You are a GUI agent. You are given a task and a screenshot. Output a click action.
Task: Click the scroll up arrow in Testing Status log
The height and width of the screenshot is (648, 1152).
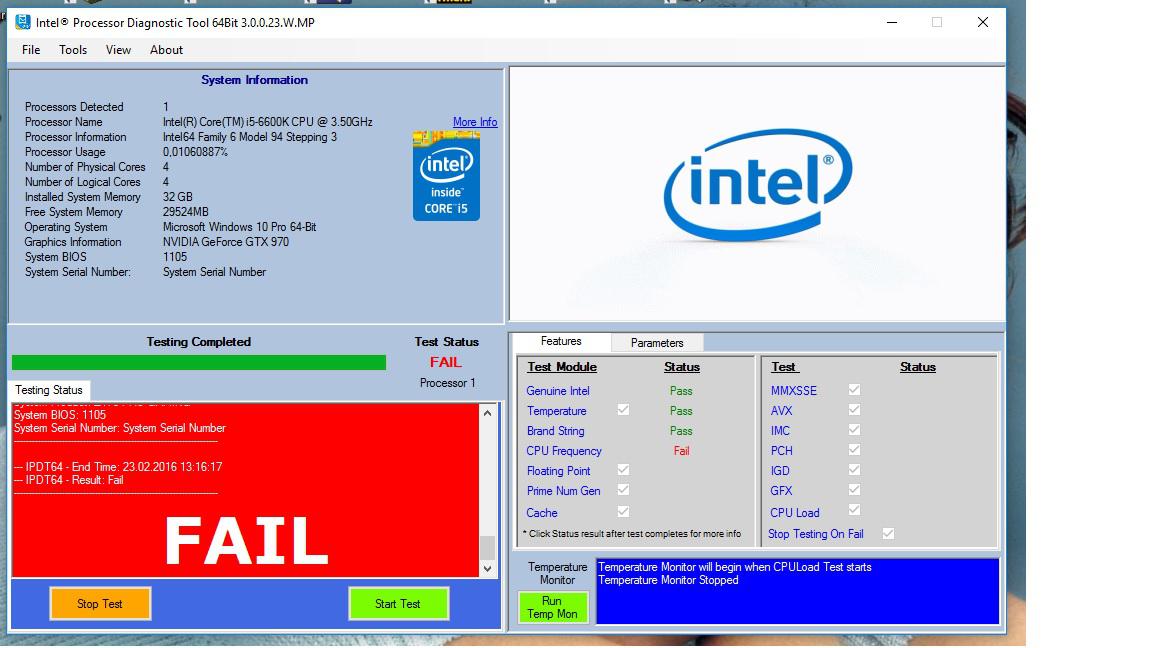point(487,413)
